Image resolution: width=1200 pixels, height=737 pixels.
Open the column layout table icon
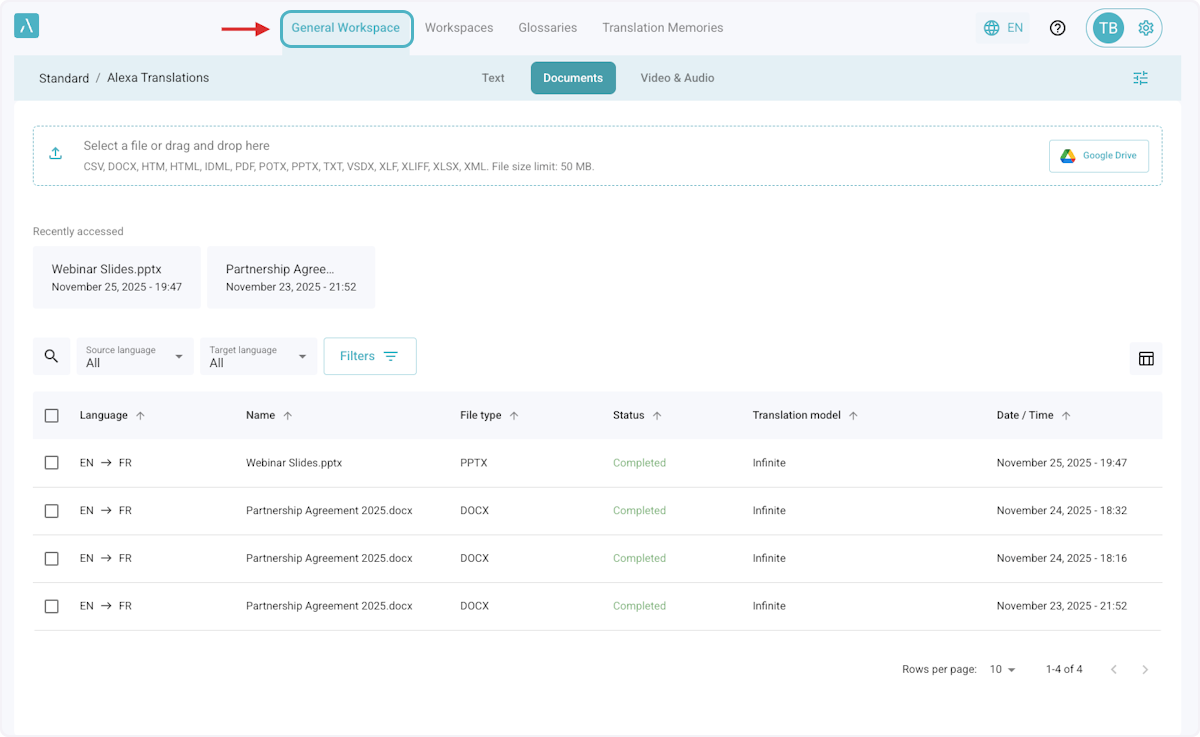coord(1146,358)
